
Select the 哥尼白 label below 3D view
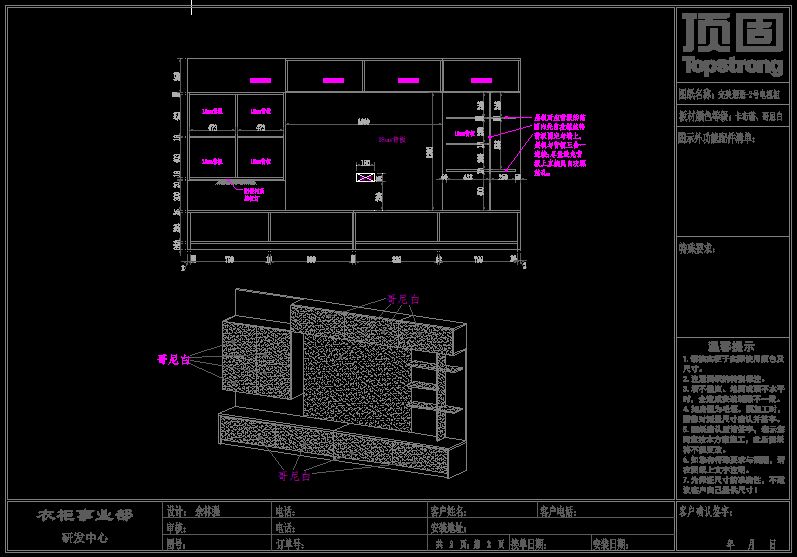(294, 476)
